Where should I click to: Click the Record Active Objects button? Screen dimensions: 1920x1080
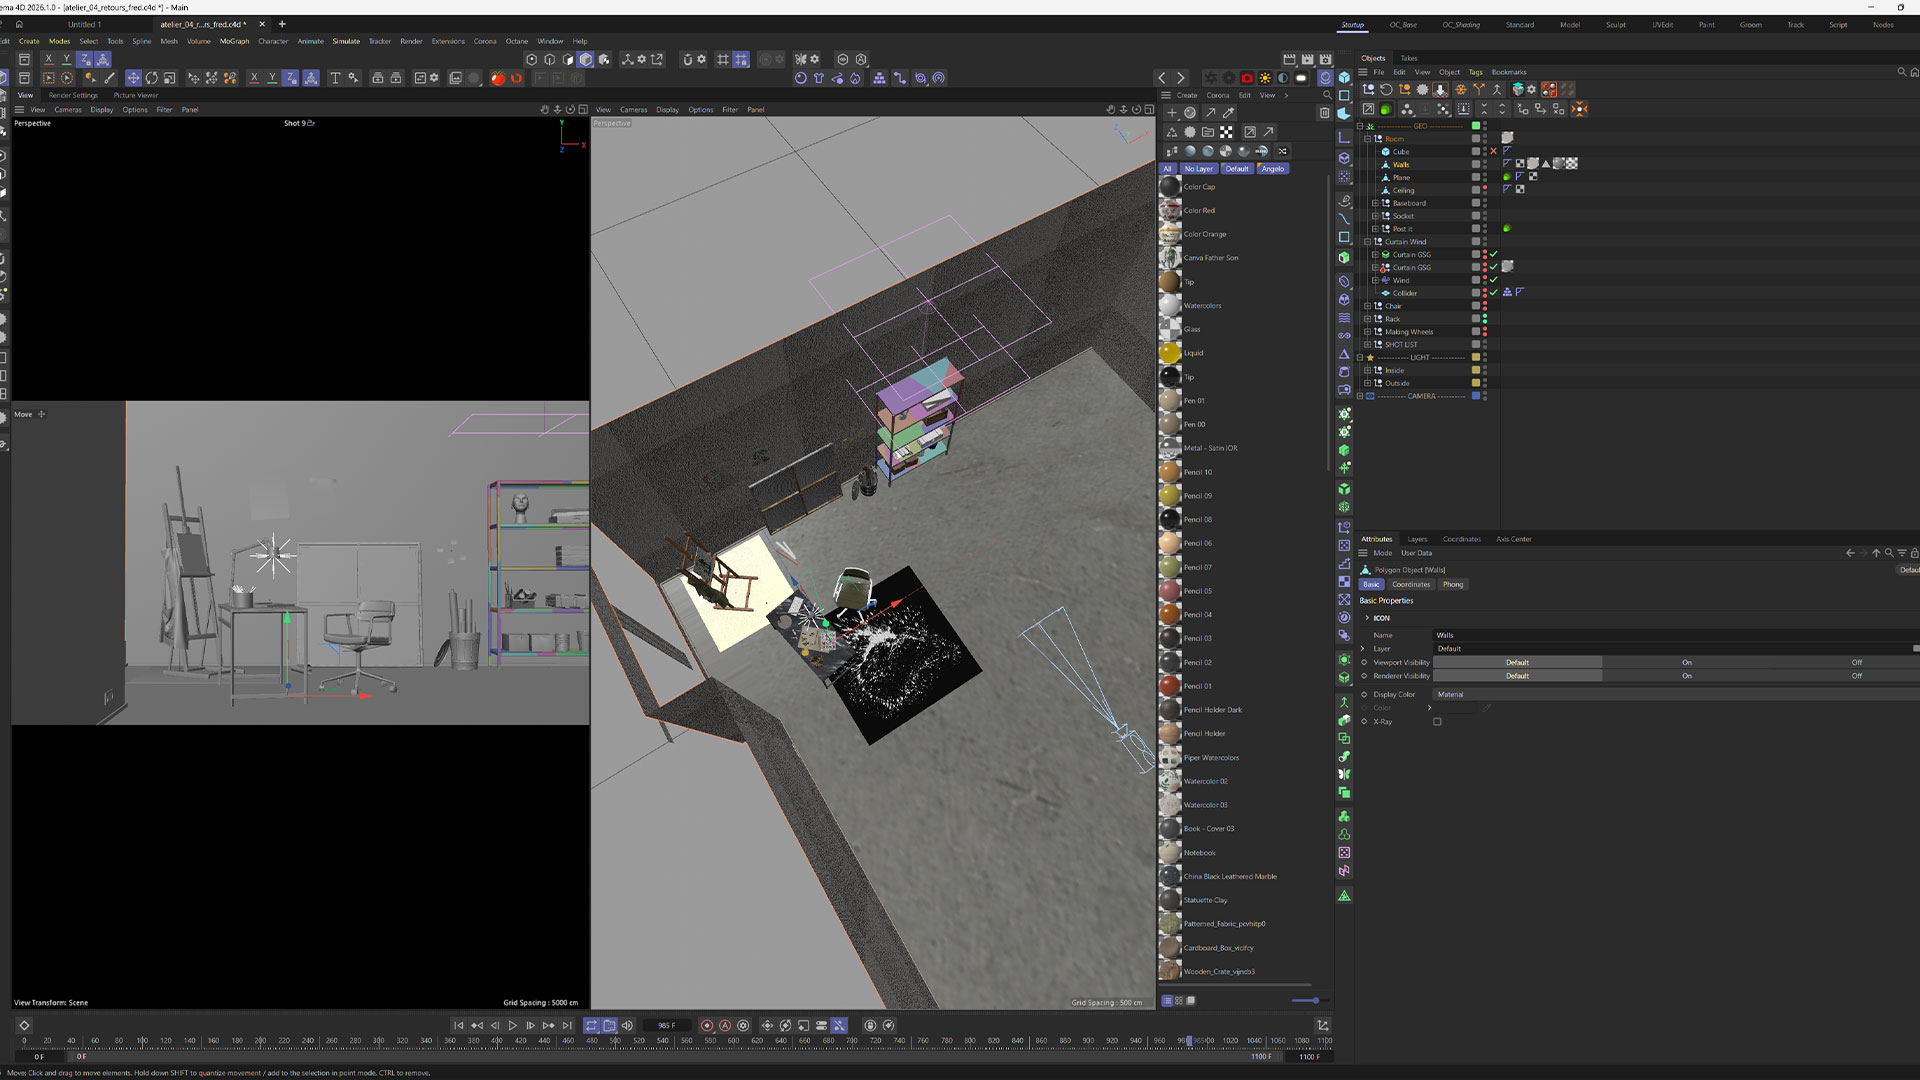[x=707, y=1026]
